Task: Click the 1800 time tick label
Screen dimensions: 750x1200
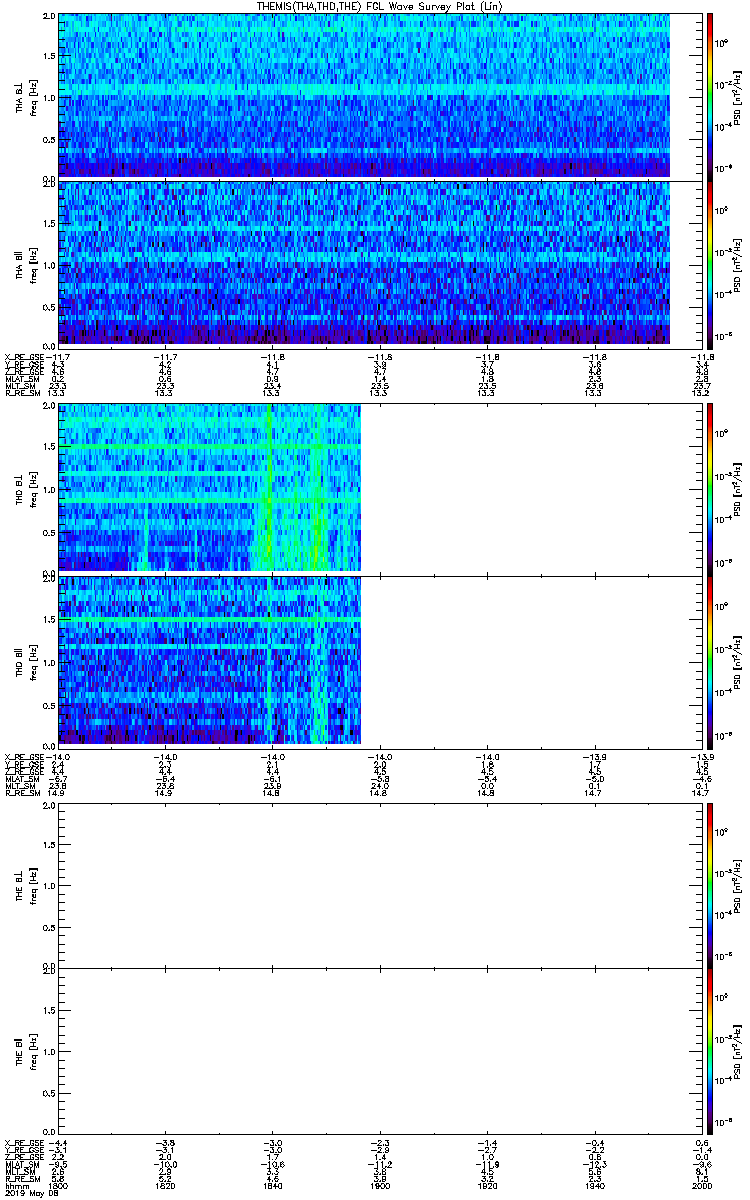Action: [58, 1185]
